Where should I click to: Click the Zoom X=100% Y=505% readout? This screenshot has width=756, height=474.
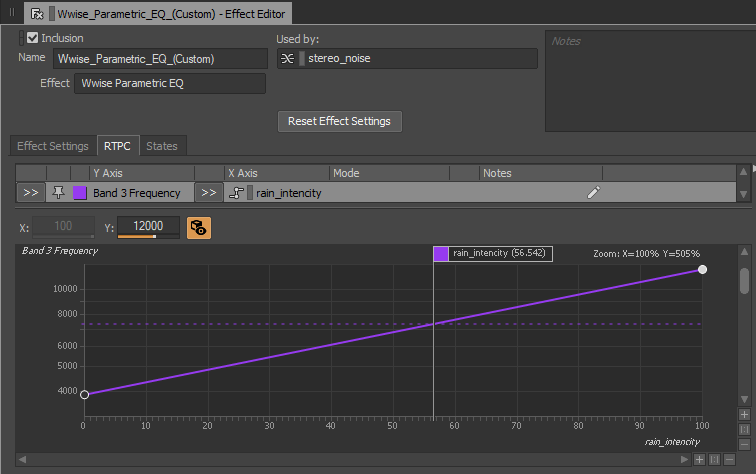coord(646,254)
